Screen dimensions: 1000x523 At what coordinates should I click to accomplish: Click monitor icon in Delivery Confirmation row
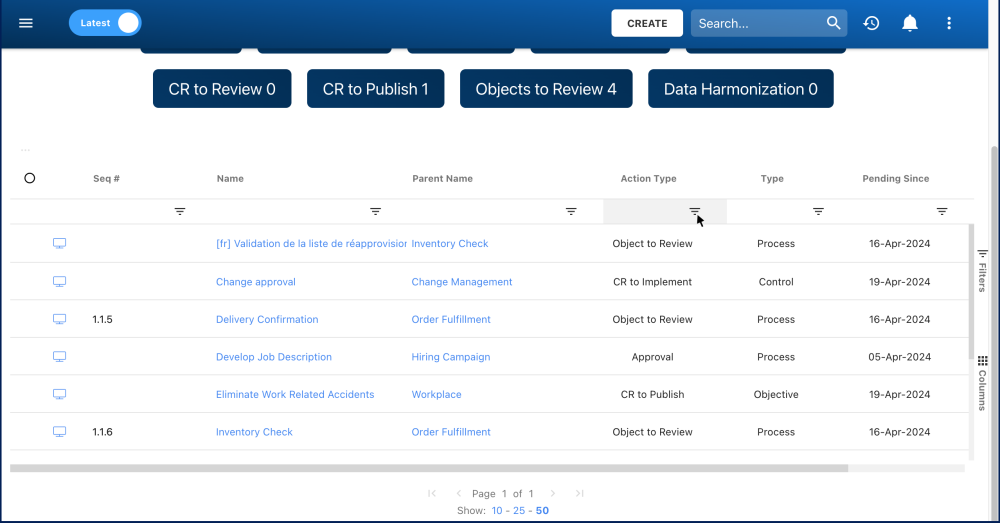(x=59, y=320)
